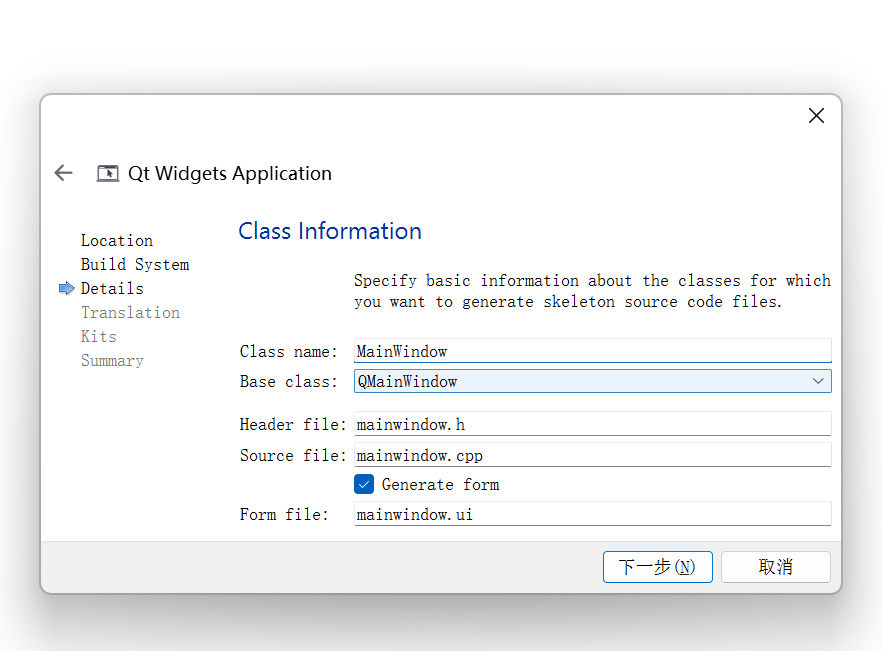This screenshot has width=882, height=651.
Task: Click the Qt Widgets Application window icon
Action: (x=108, y=173)
